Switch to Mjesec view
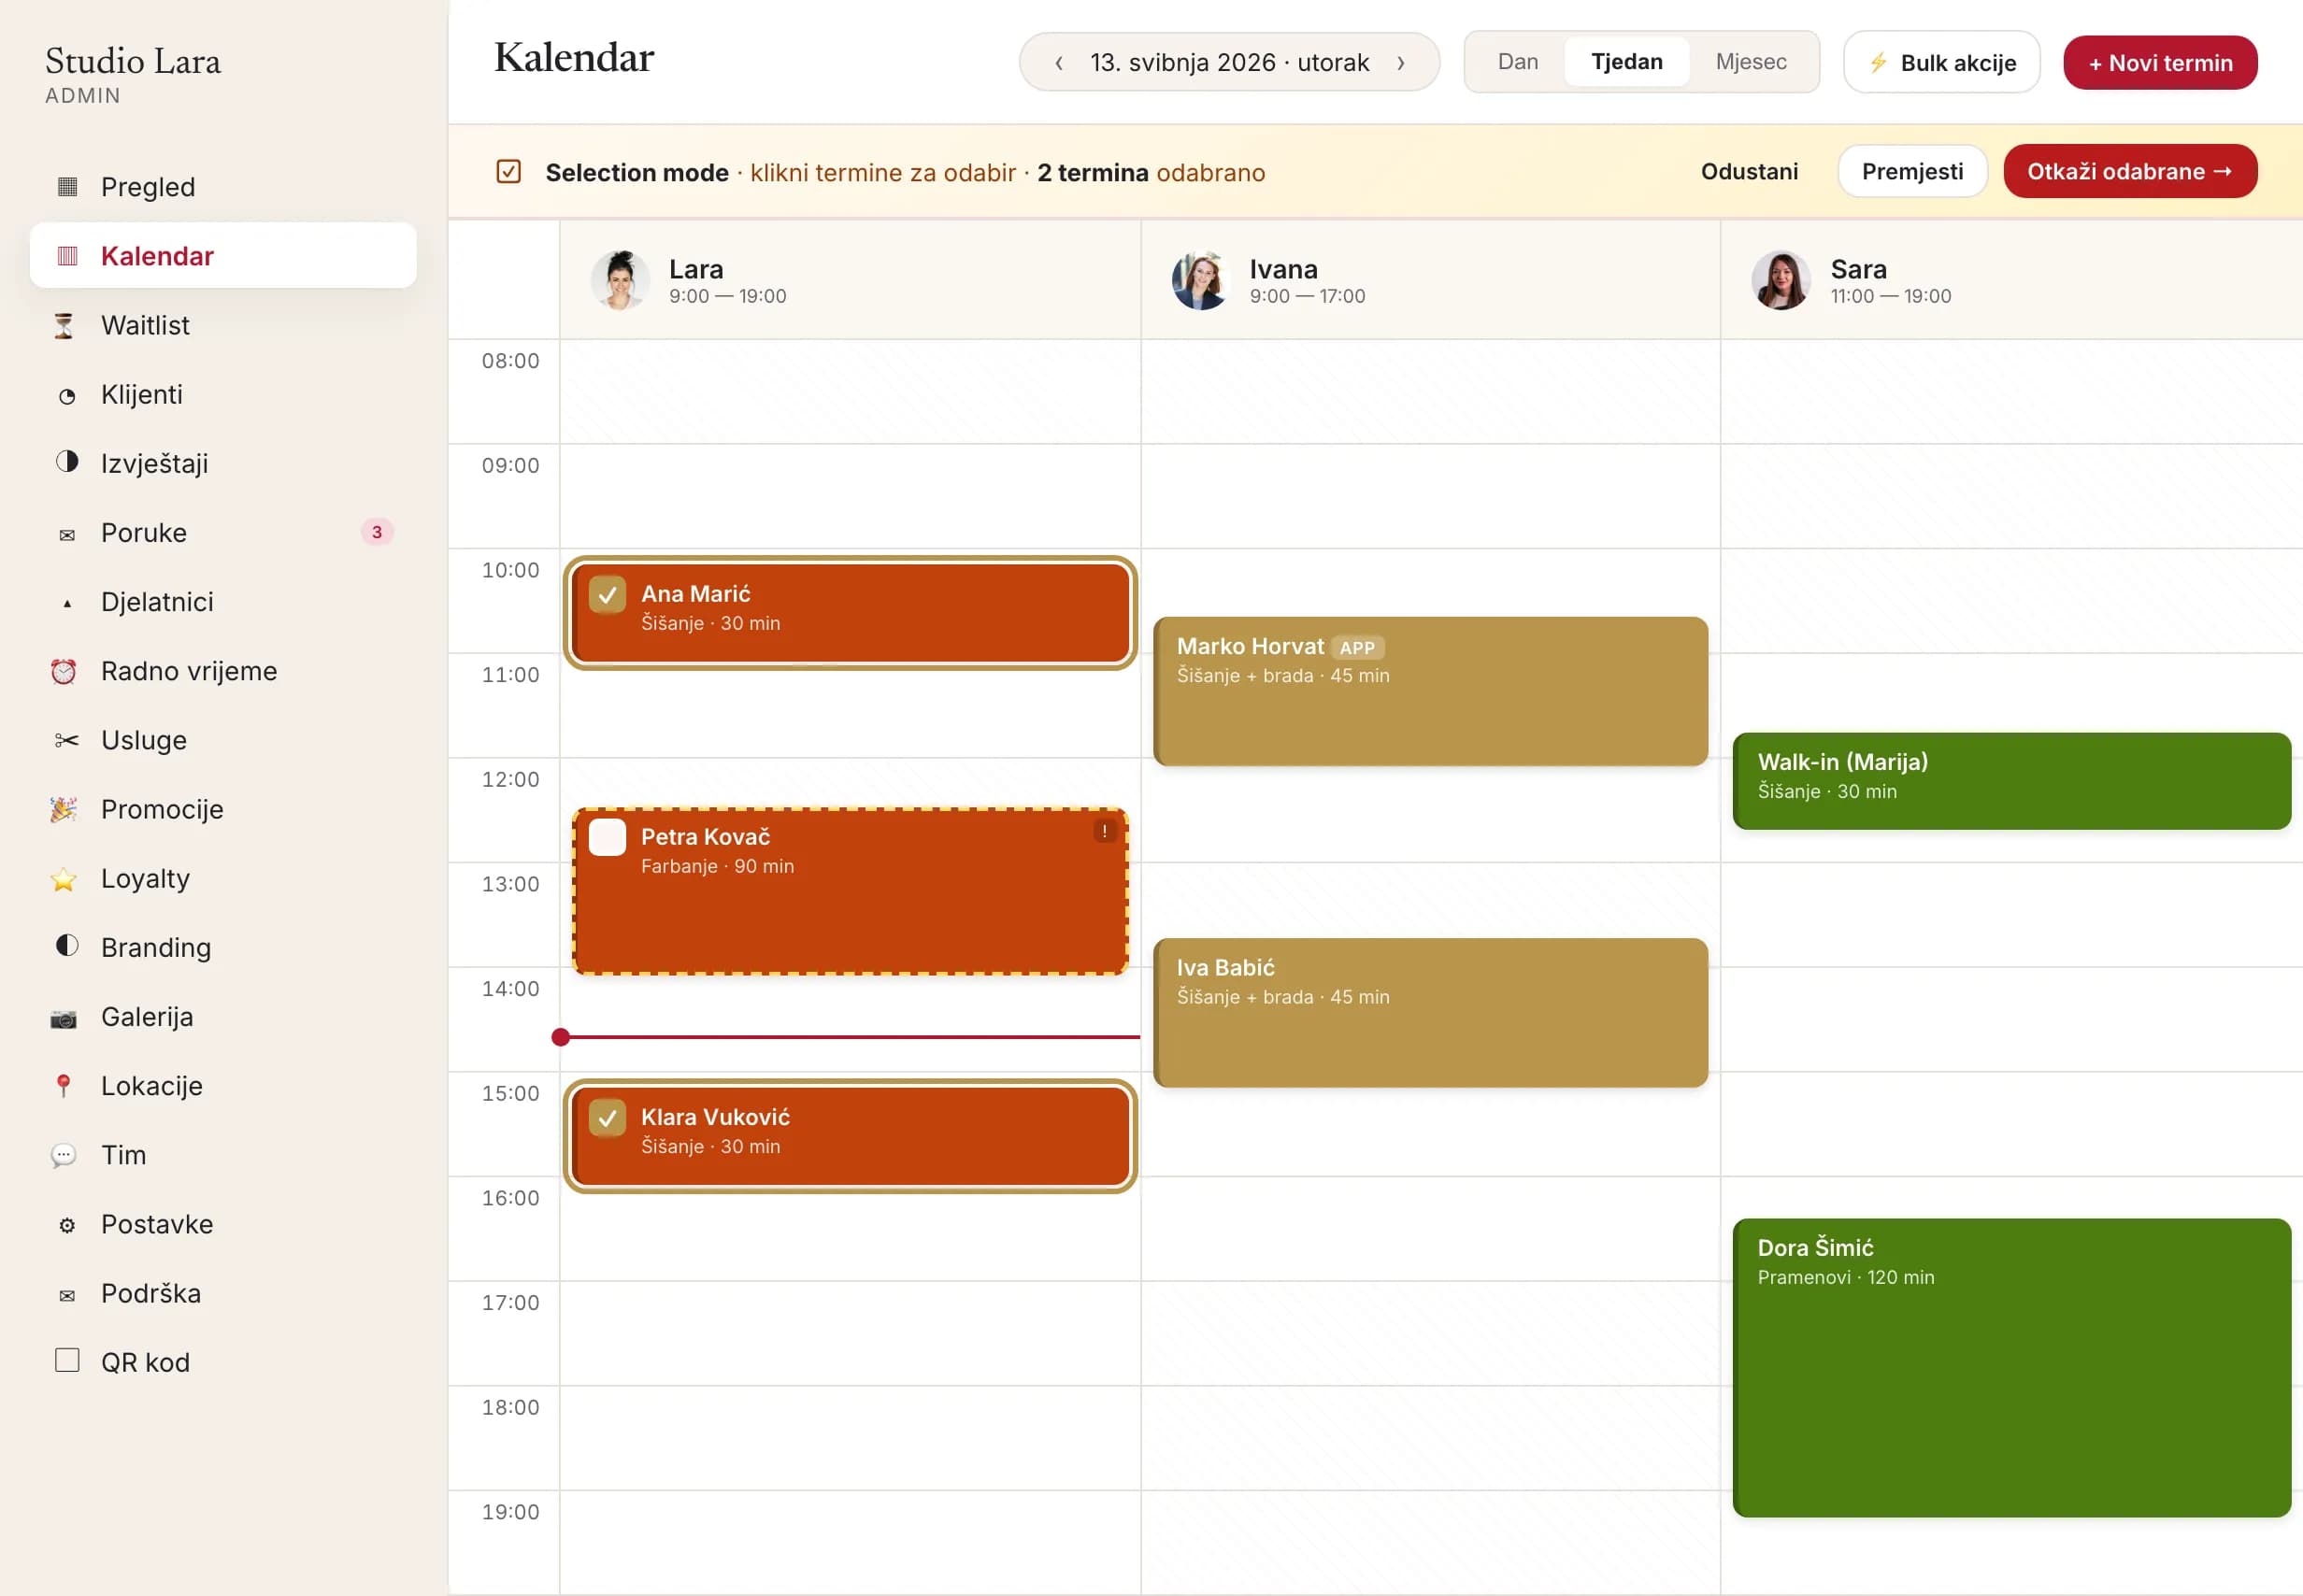The width and height of the screenshot is (2303, 1596). (1750, 62)
